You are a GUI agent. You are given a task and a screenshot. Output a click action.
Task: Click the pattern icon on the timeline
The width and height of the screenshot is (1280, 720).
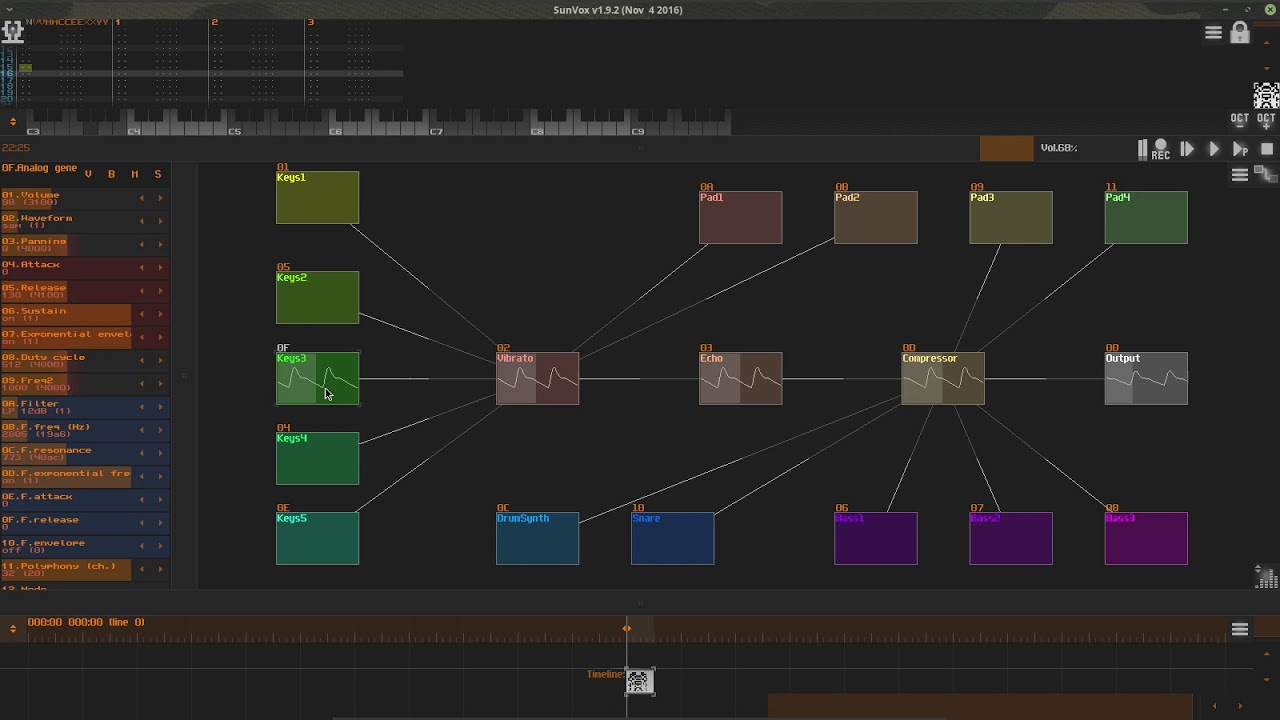coord(639,682)
